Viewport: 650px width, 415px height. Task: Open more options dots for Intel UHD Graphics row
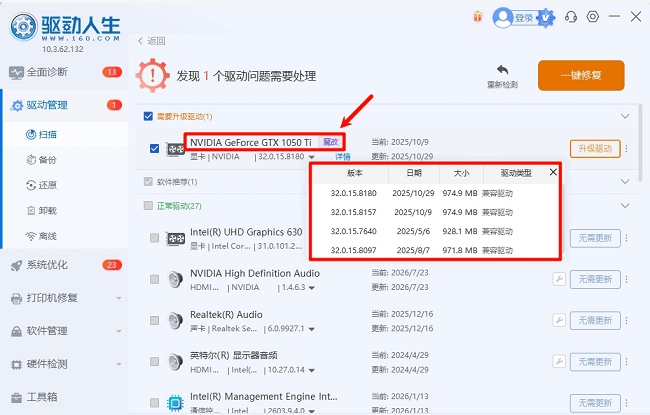coord(626,238)
